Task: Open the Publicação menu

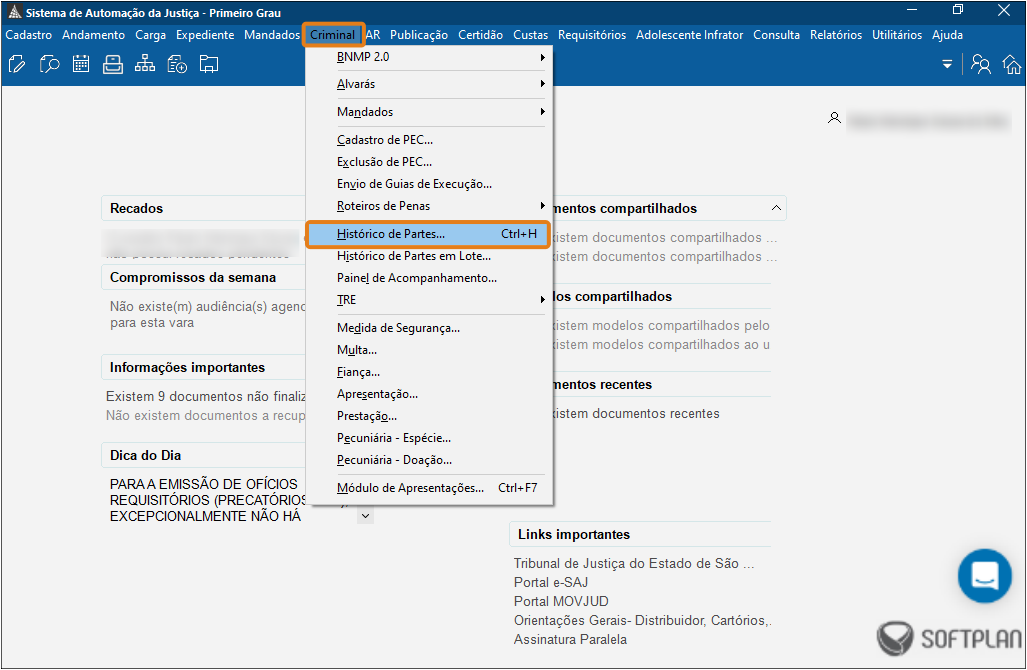Action: pyautogui.click(x=419, y=35)
